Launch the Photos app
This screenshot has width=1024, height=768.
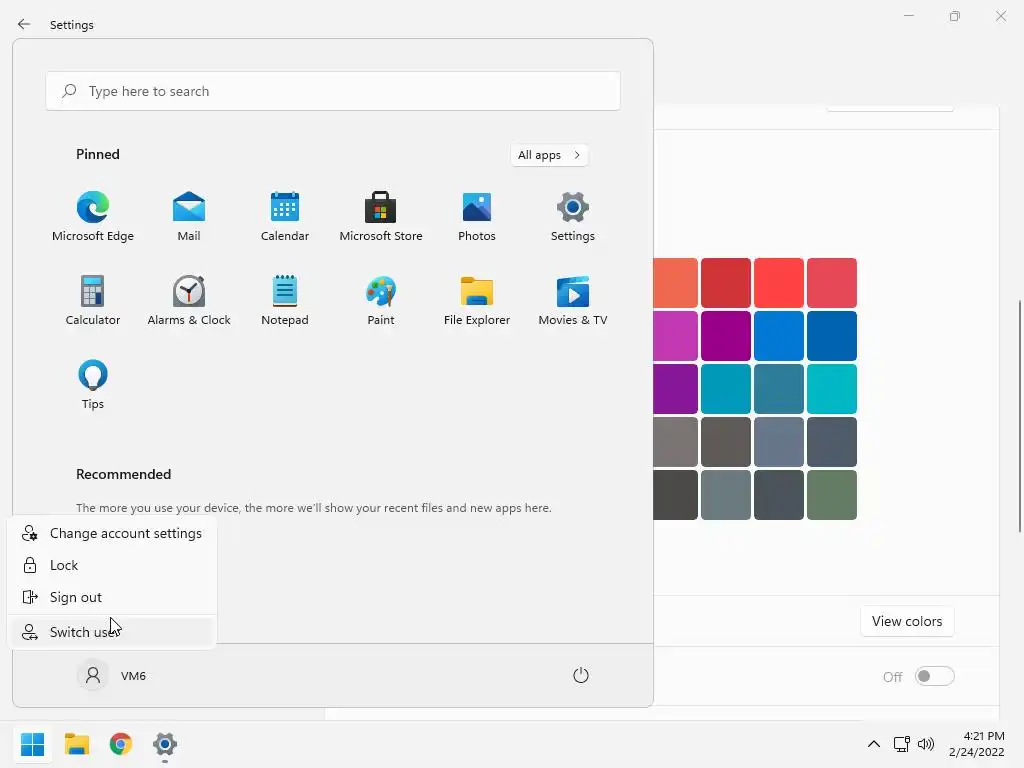477,216
